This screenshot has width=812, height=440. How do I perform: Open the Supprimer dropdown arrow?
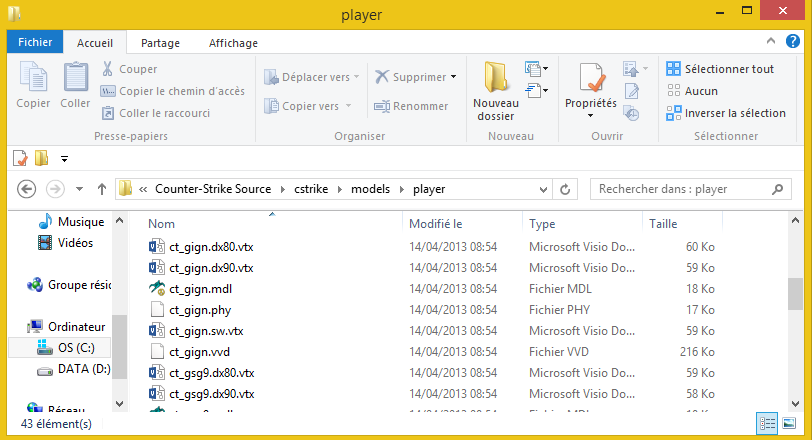(454, 77)
